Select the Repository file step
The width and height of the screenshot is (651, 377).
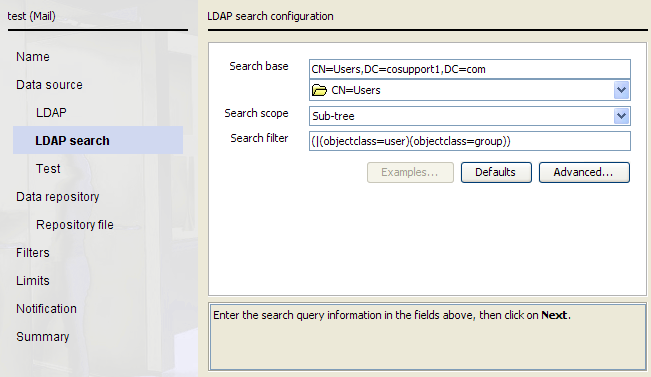click(x=75, y=225)
